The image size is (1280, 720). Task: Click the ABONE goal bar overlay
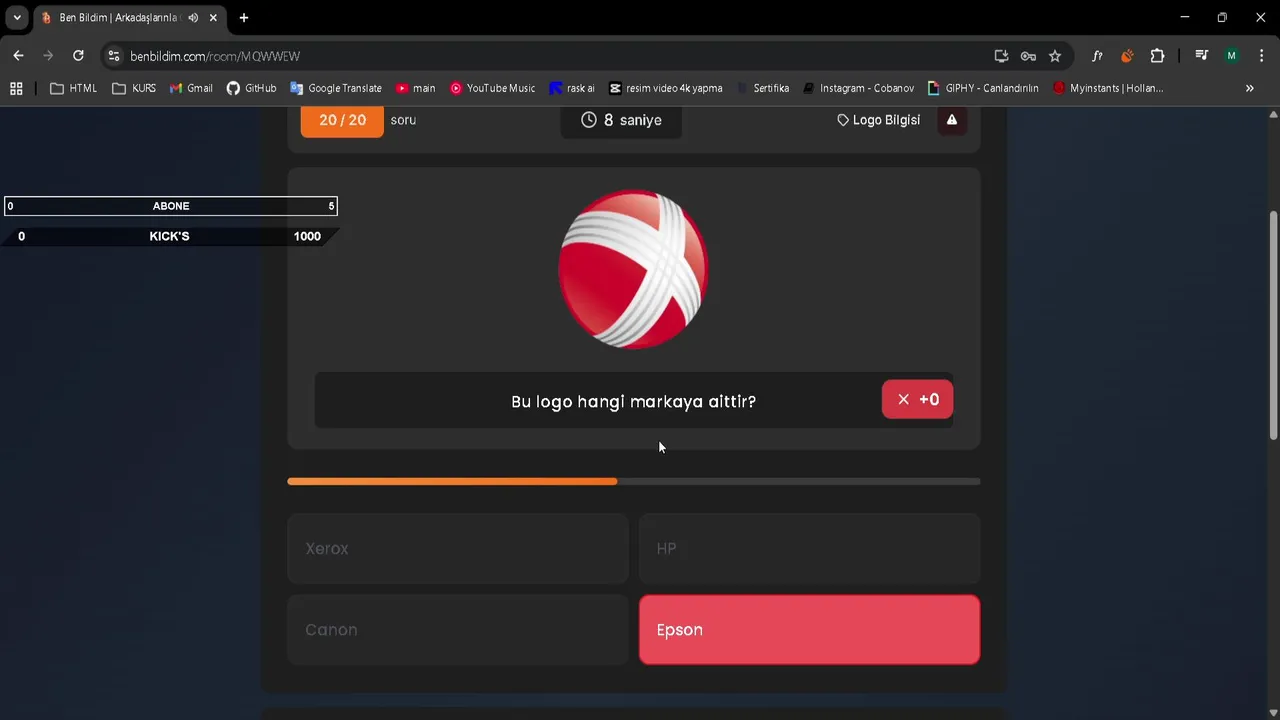[170, 206]
